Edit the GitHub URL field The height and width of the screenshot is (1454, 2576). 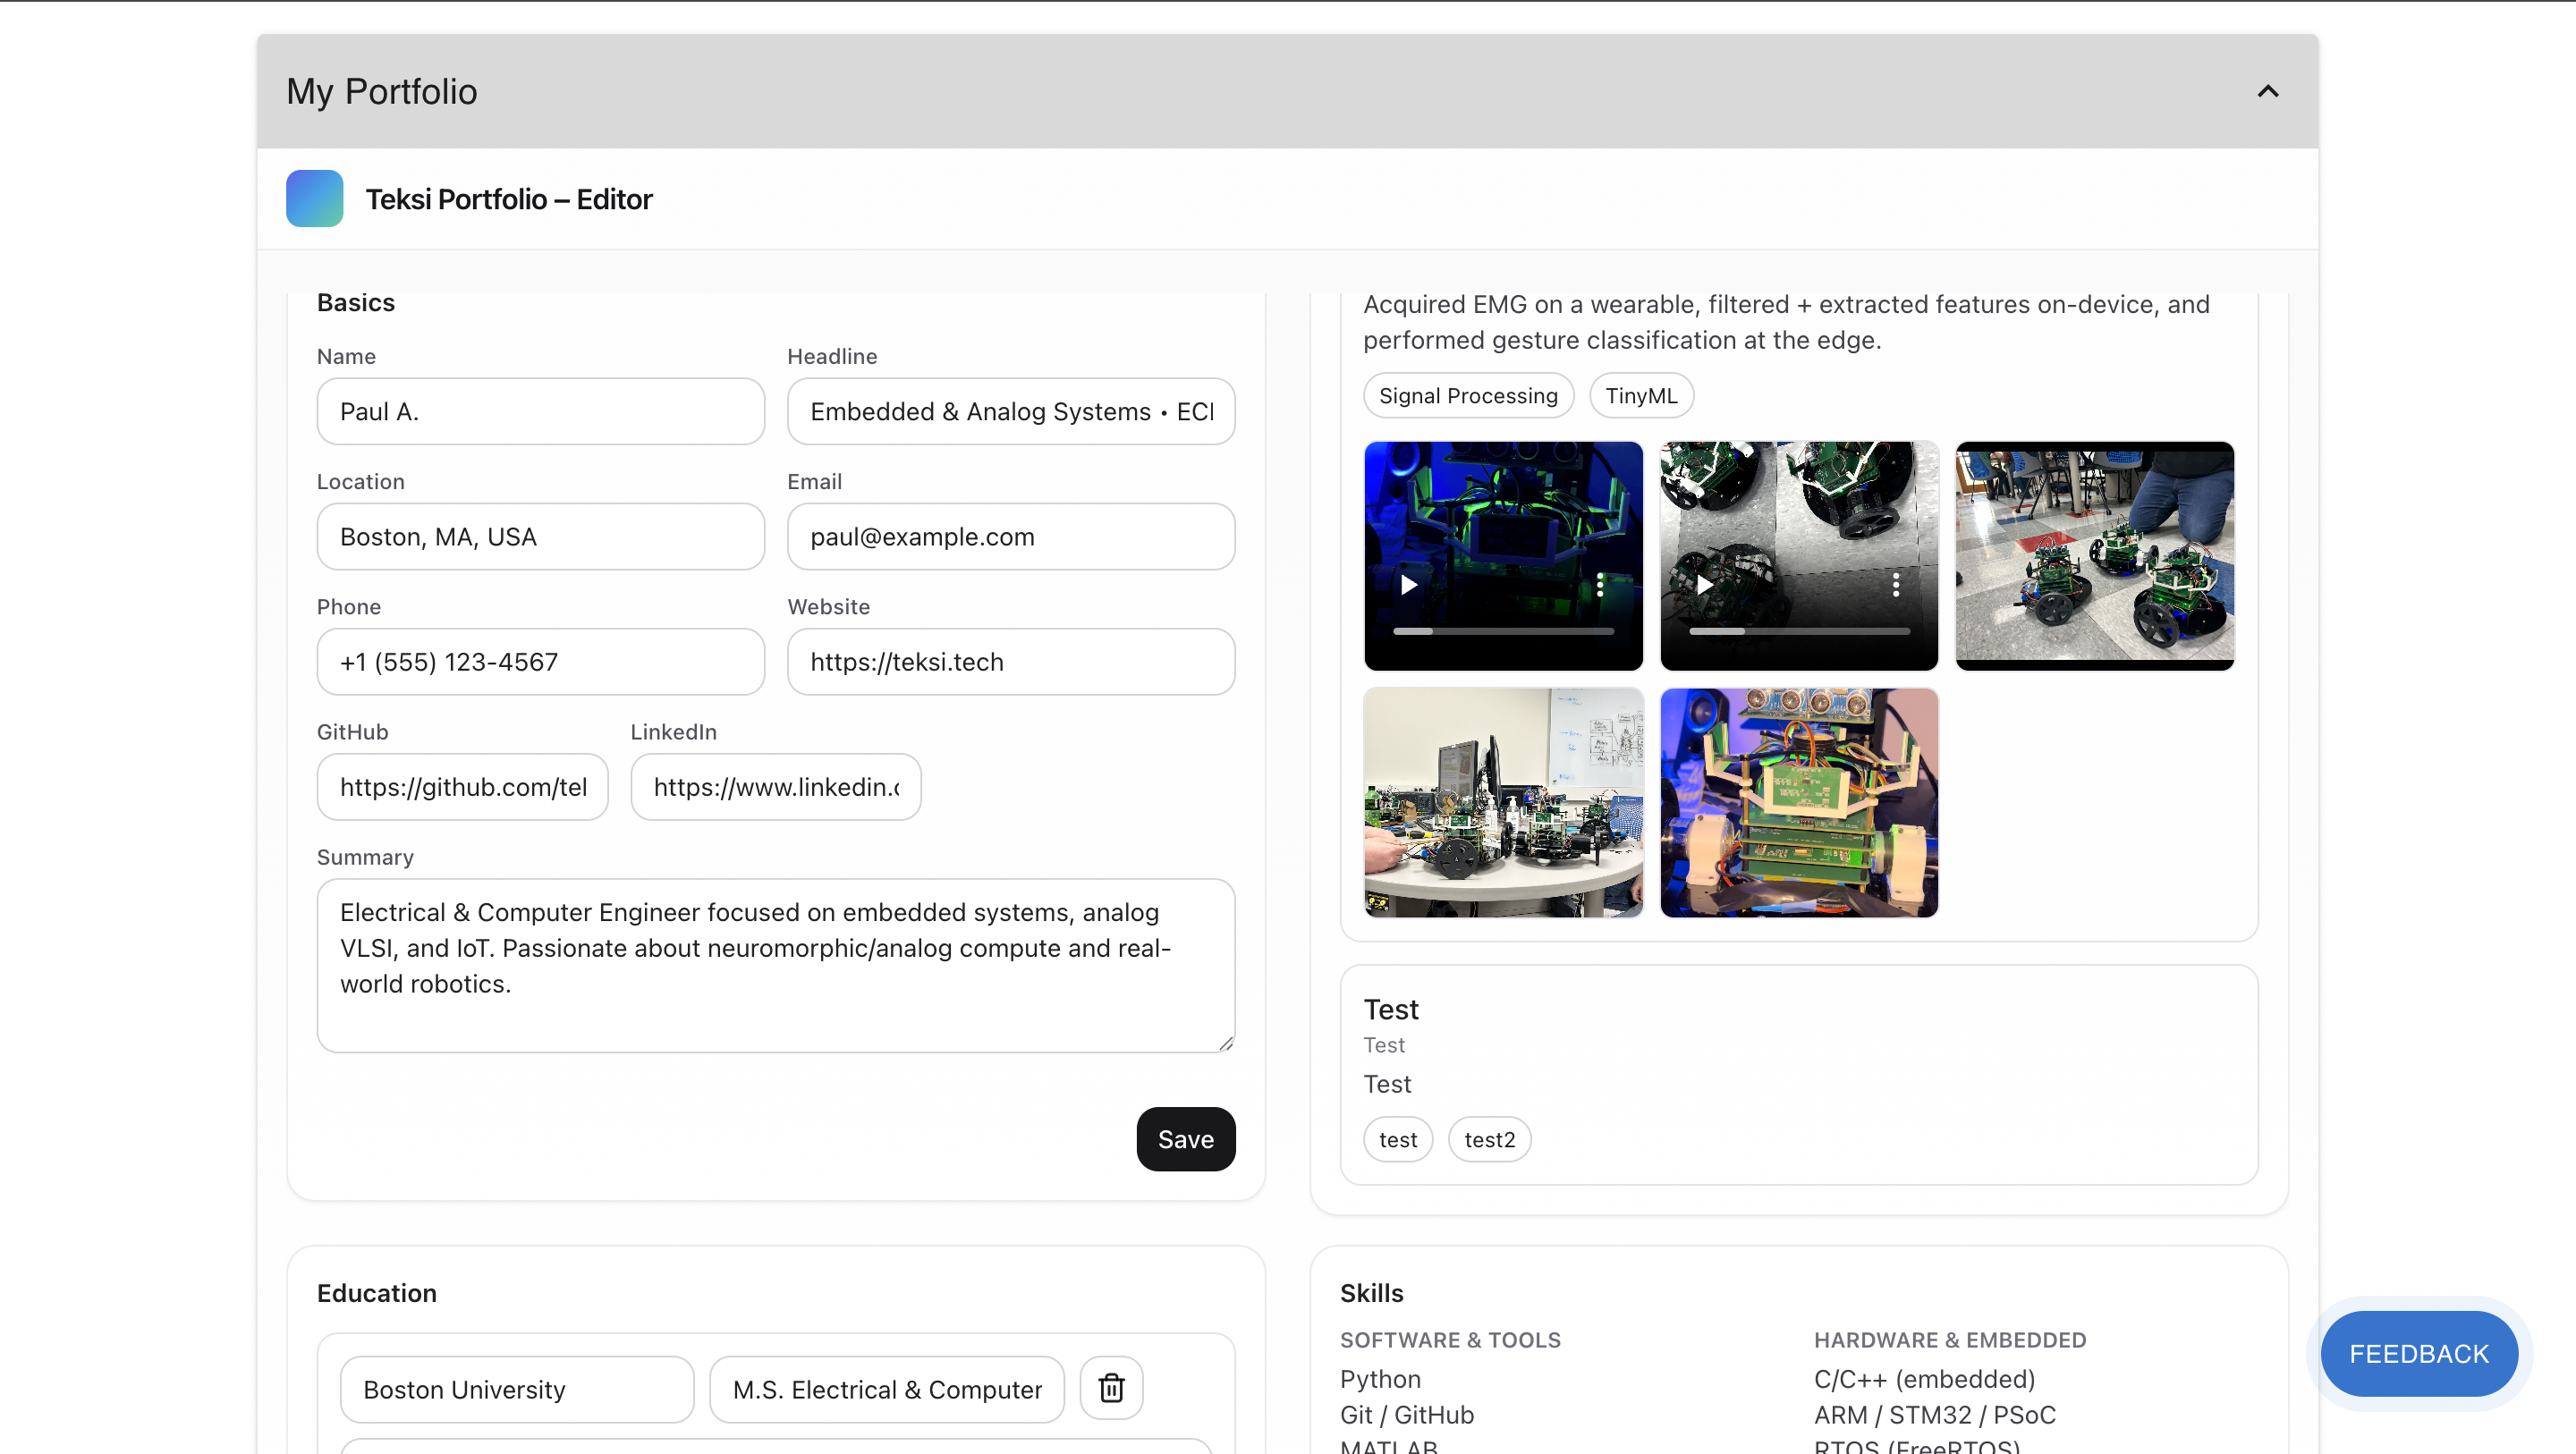click(462, 786)
